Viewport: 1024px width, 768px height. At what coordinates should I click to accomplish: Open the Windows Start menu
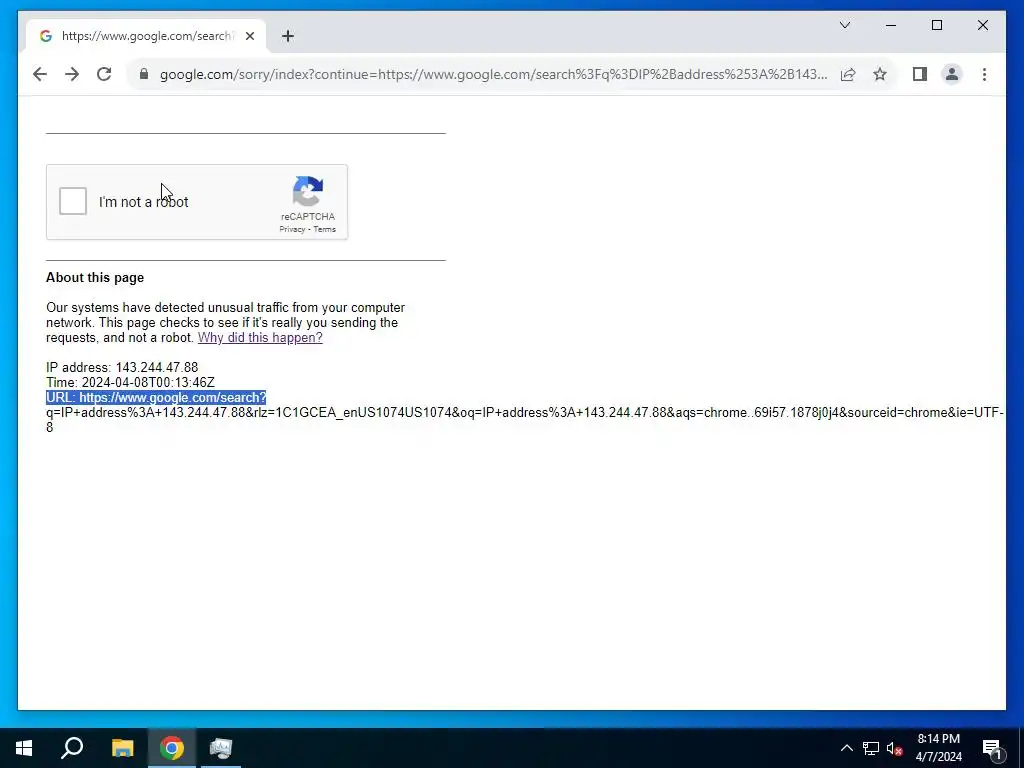[24, 748]
